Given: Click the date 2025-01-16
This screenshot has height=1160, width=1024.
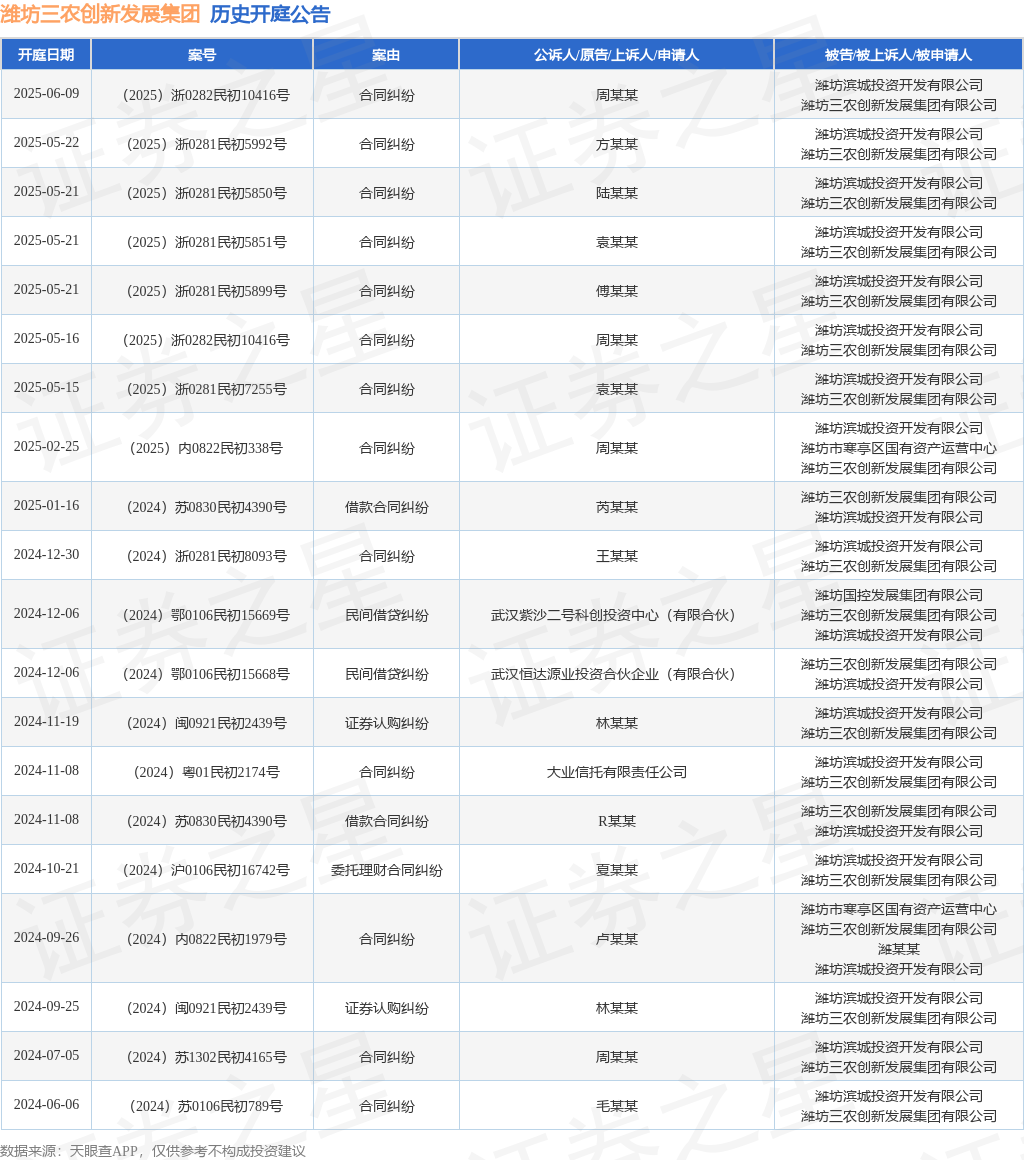Looking at the screenshot, I should tap(46, 506).
